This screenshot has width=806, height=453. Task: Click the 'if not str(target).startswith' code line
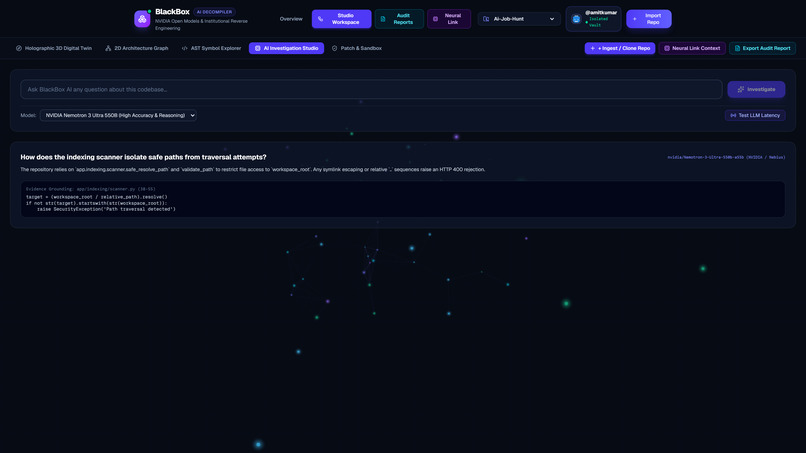[97, 203]
